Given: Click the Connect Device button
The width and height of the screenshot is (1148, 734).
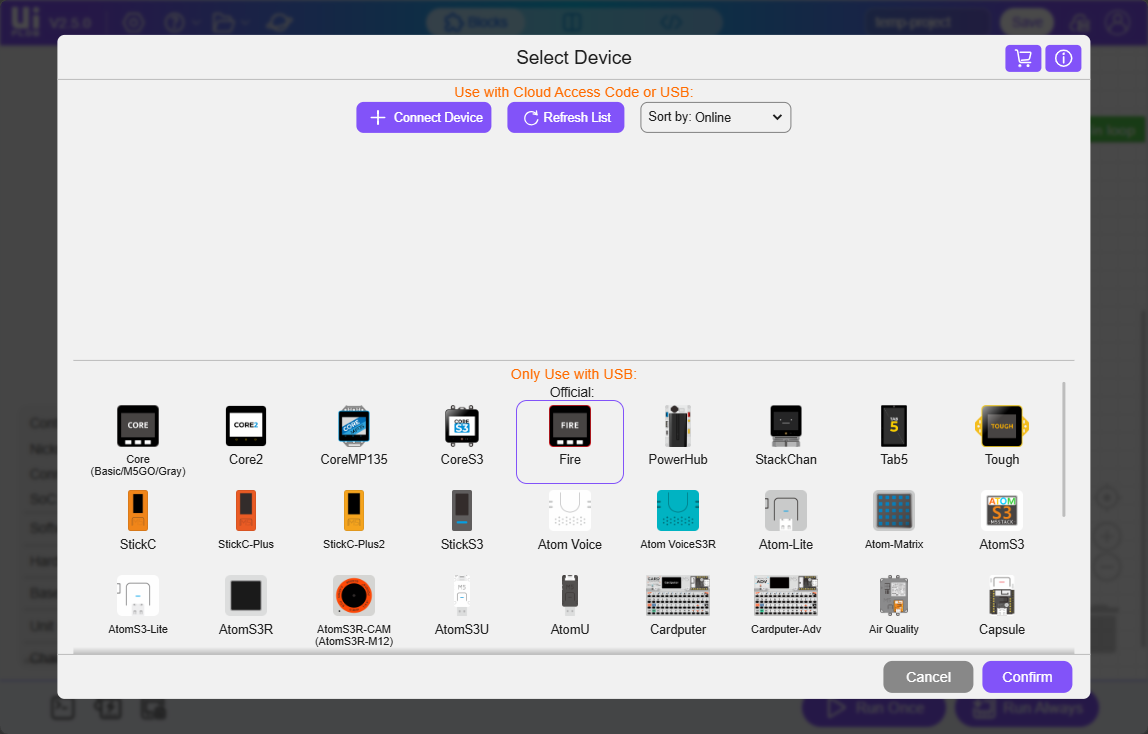Looking at the screenshot, I should tap(424, 117).
